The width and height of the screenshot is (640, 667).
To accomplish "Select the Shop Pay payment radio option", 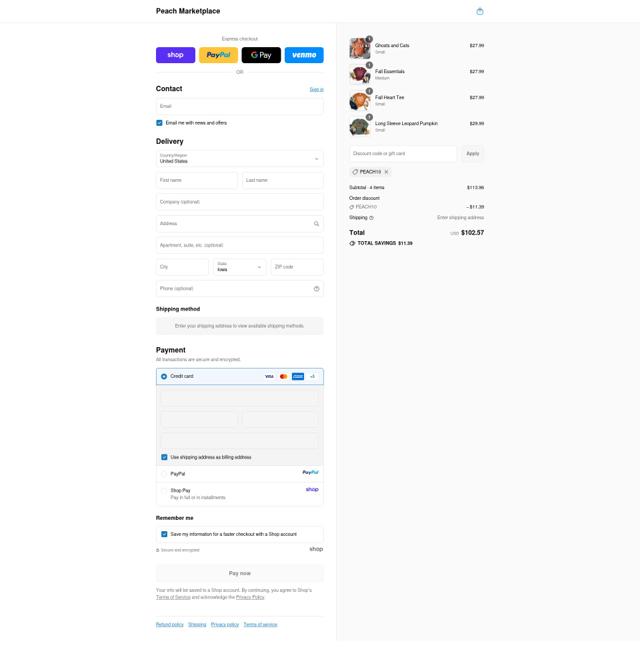I will tap(164, 491).
